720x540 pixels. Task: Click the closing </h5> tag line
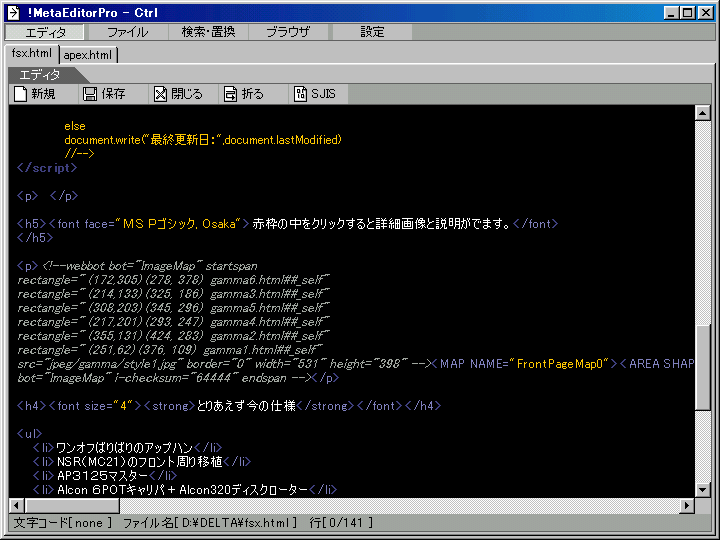point(35,238)
